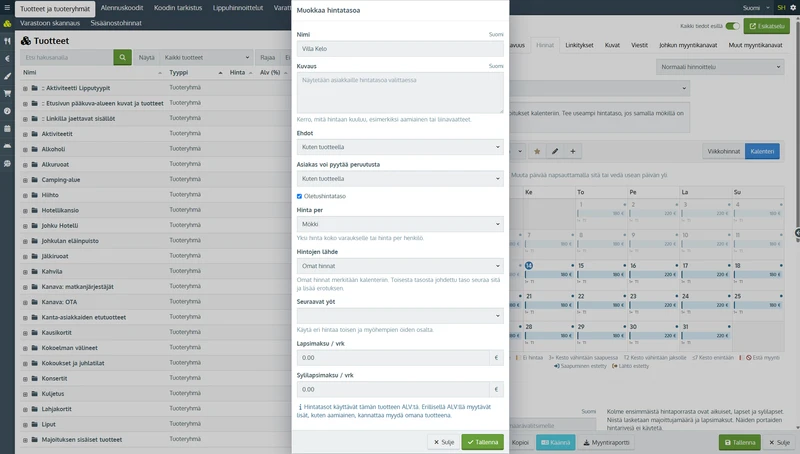Click the blue Käännä button
800x454 pixels.
pos(556,443)
